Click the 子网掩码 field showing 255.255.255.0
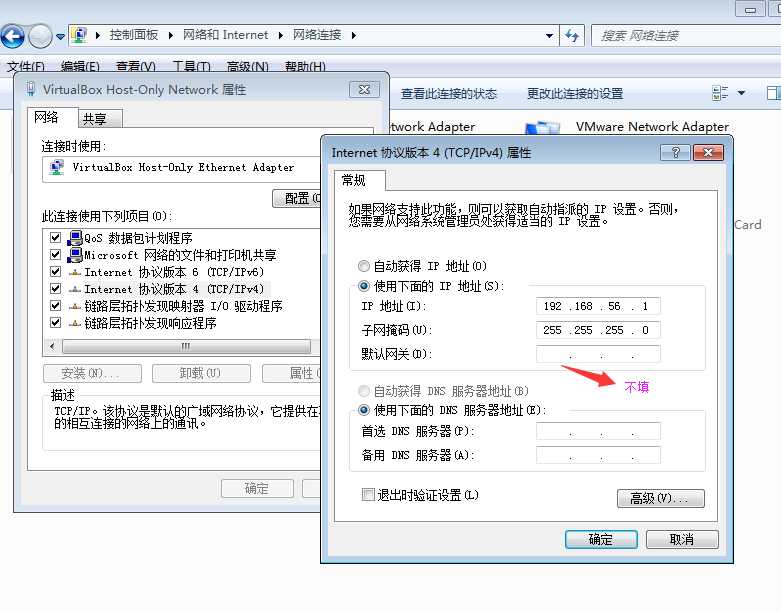The height and width of the screenshot is (612, 781). (x=598, y=330)
